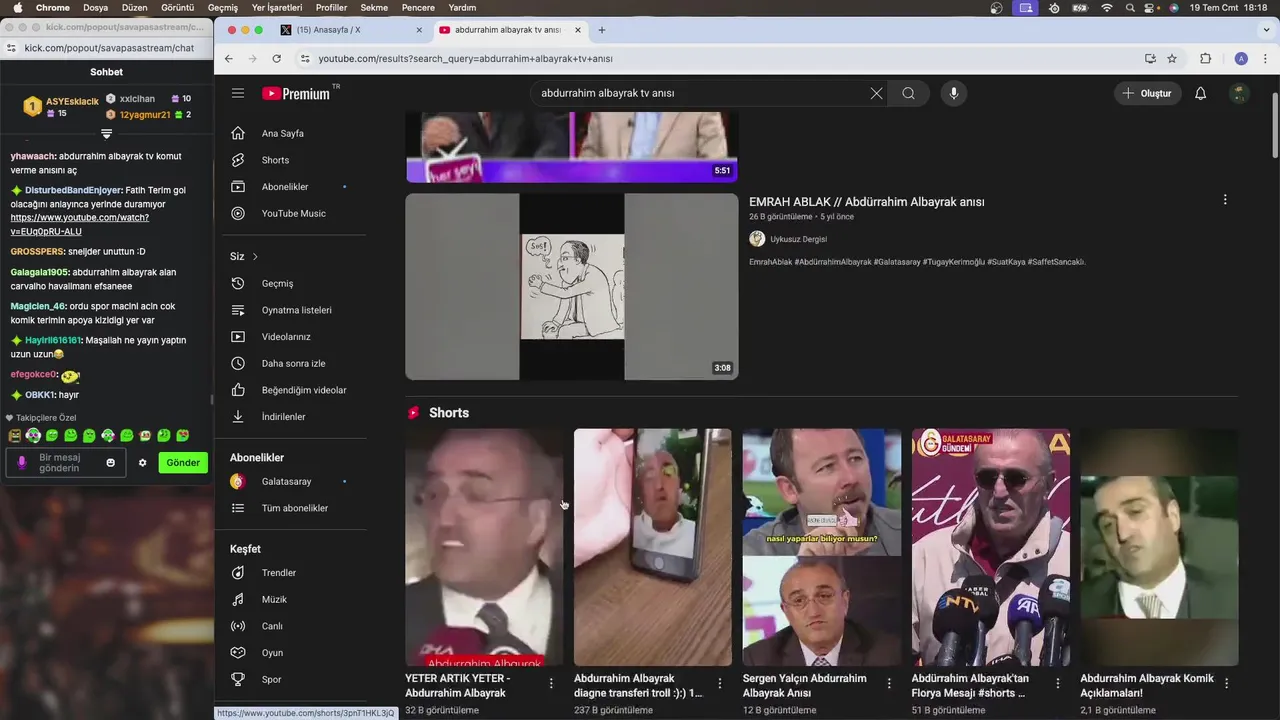Open options menu for EMRAH ABLAK video
Viewport: 1280px width, 720px height.
click(x=1225, y=200)
